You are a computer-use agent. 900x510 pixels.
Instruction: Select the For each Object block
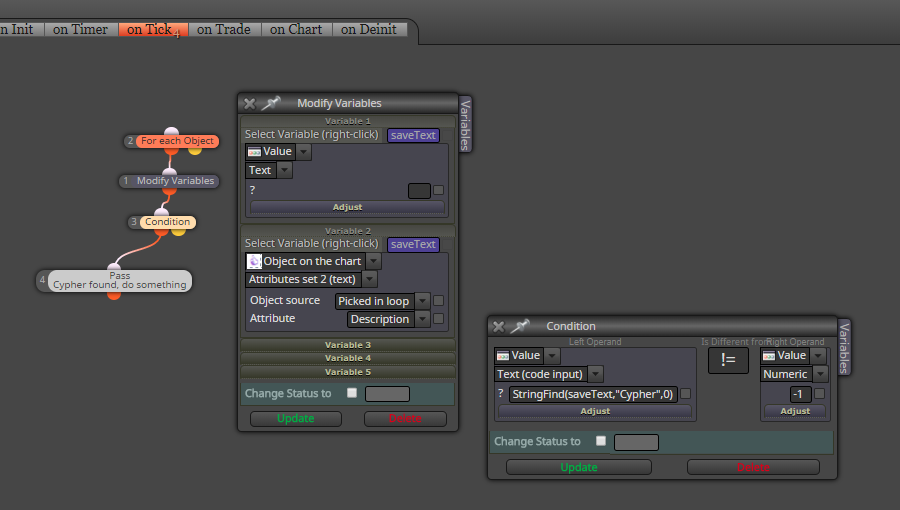177,141
